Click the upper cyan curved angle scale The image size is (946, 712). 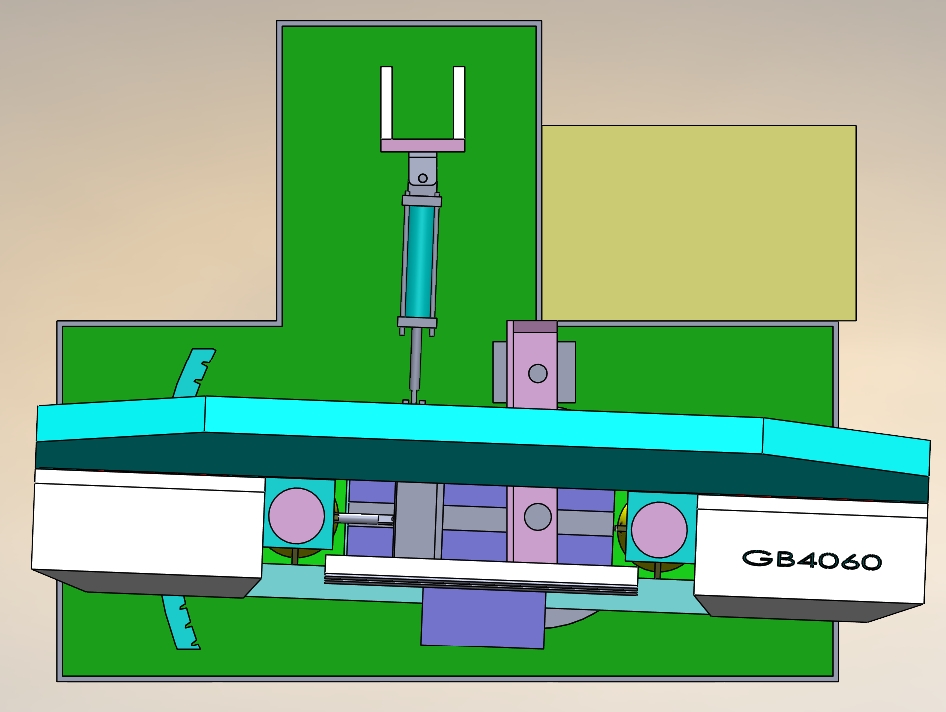tap(195, 373)
